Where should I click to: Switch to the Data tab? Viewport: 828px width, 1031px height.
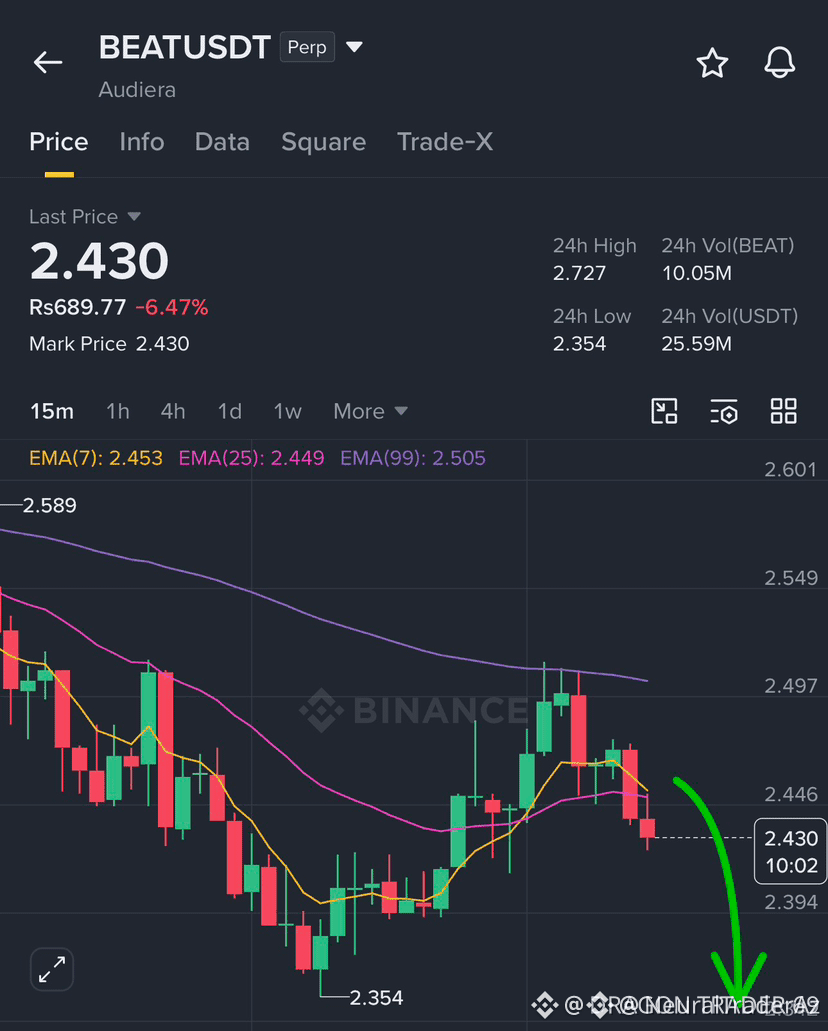(x=222, y=142)
